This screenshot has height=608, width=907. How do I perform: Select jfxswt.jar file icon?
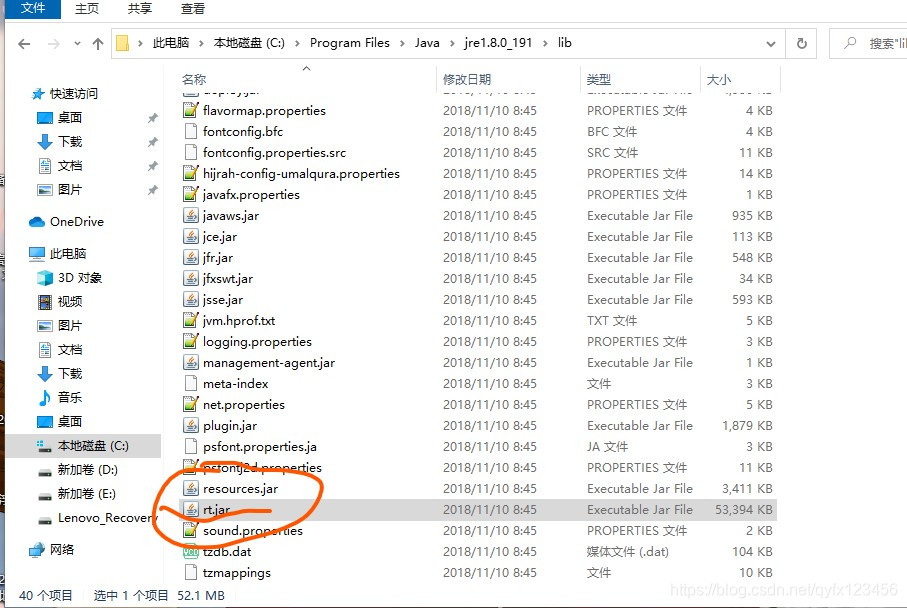(190, 278)
